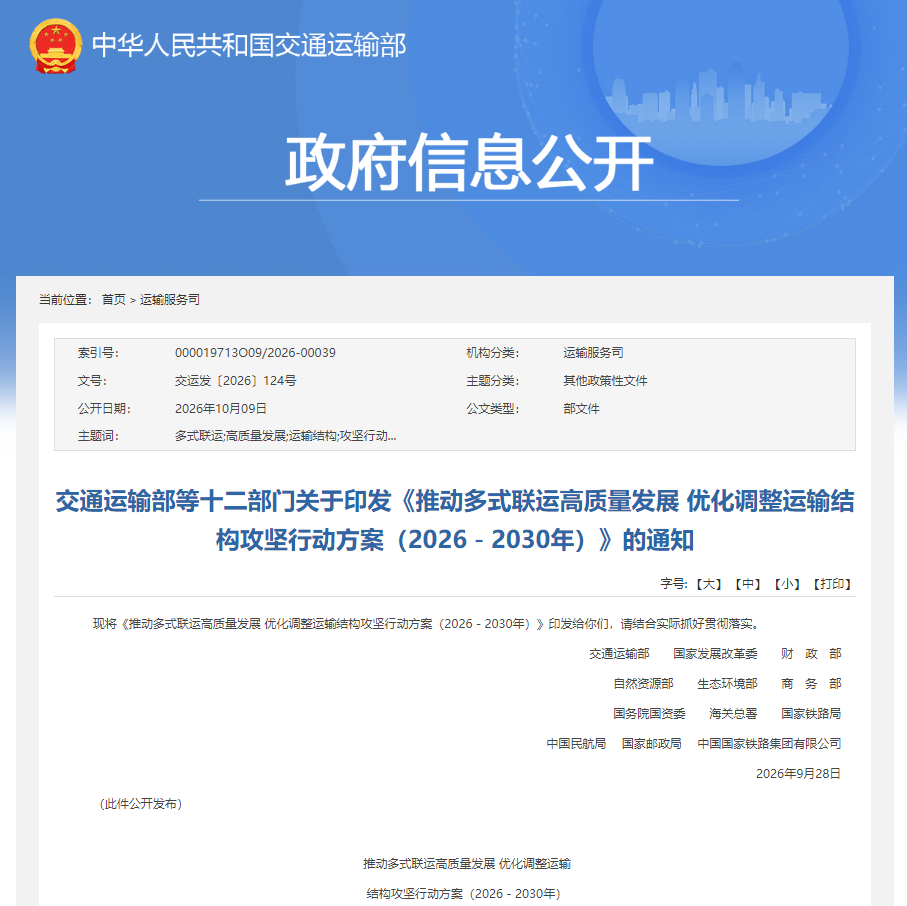Image resolution: width=907 pixels, height=906 pixels.
Task: Click the signing date 2026年9月28日
Action: [798, 774]
